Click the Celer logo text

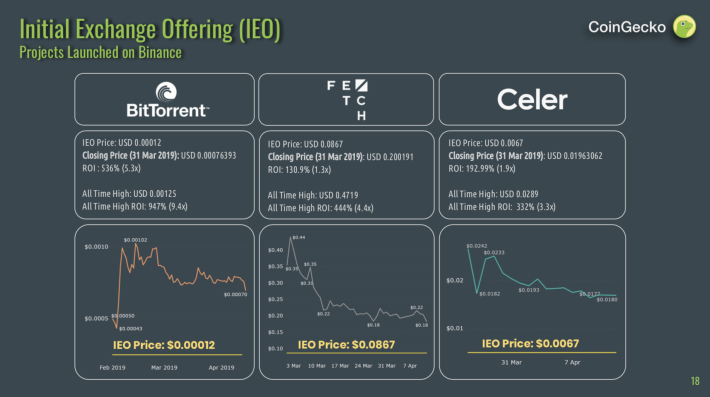point(532,100)
